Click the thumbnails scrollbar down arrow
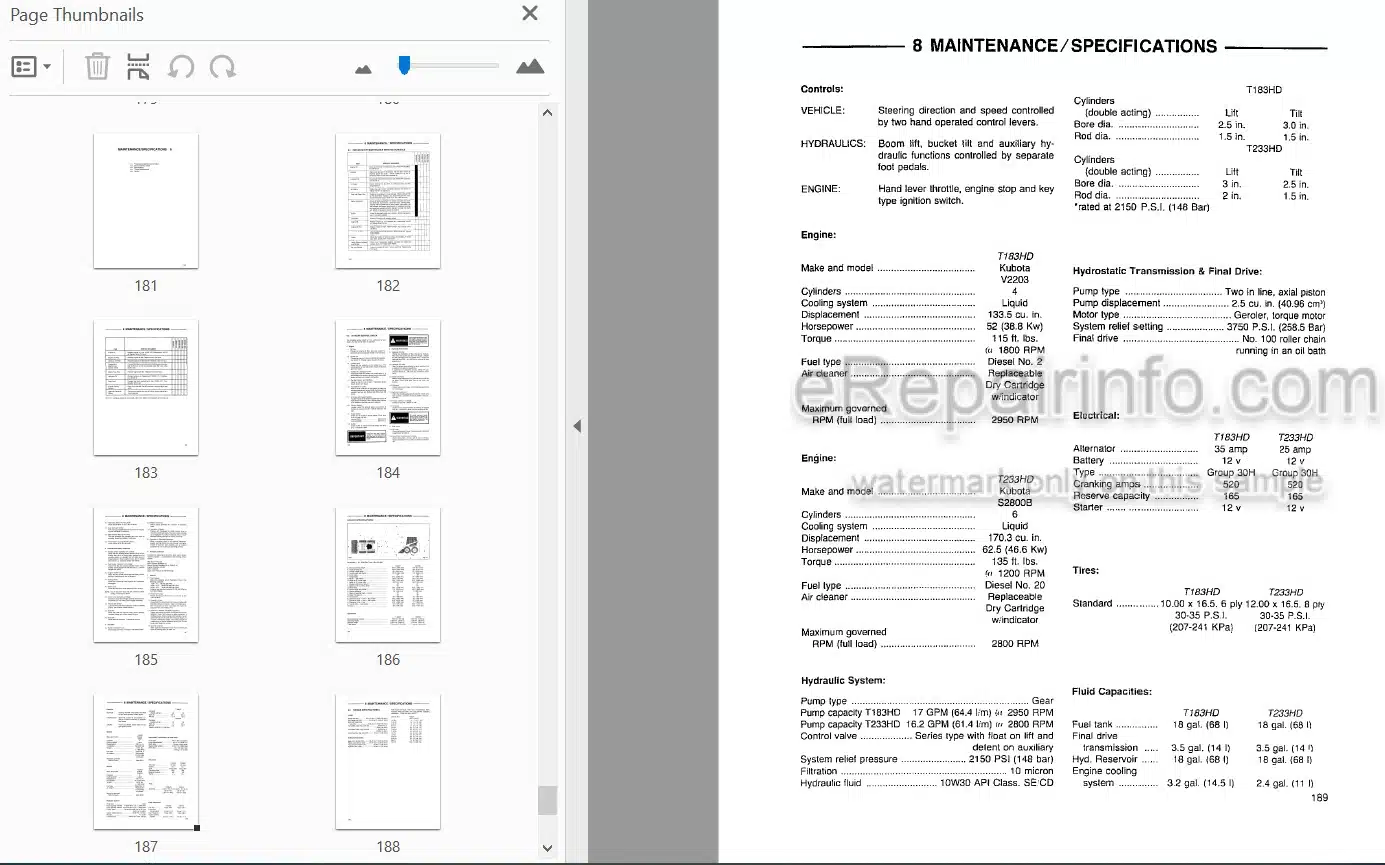The image size is (1385, 865). [x=547, y=848]
